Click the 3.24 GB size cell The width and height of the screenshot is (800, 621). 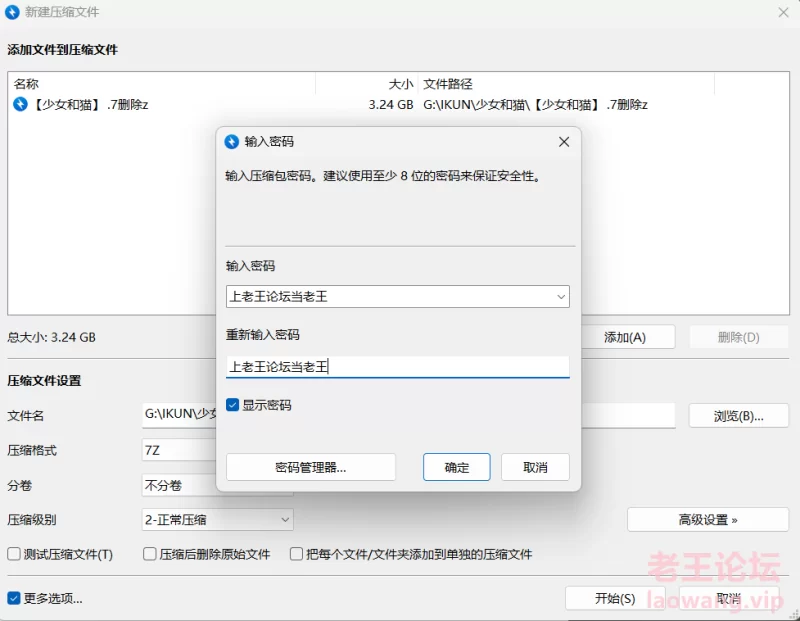[391, 105]
